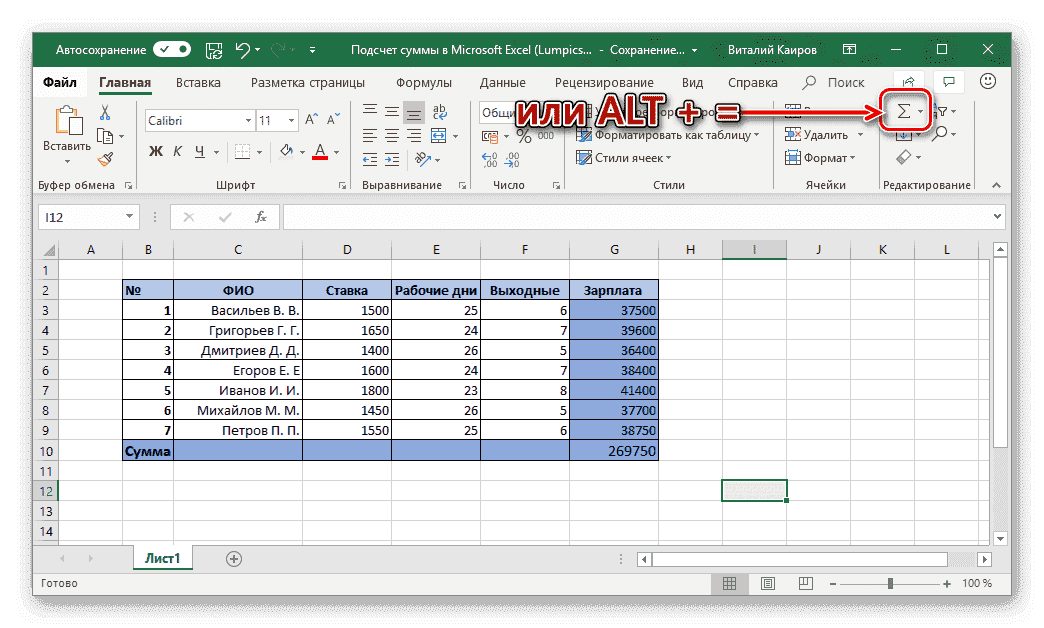Apply bold with the Ж icon
Image resolution: width=1044 pixels, height=628 pixels.
(x=155, y=151)
